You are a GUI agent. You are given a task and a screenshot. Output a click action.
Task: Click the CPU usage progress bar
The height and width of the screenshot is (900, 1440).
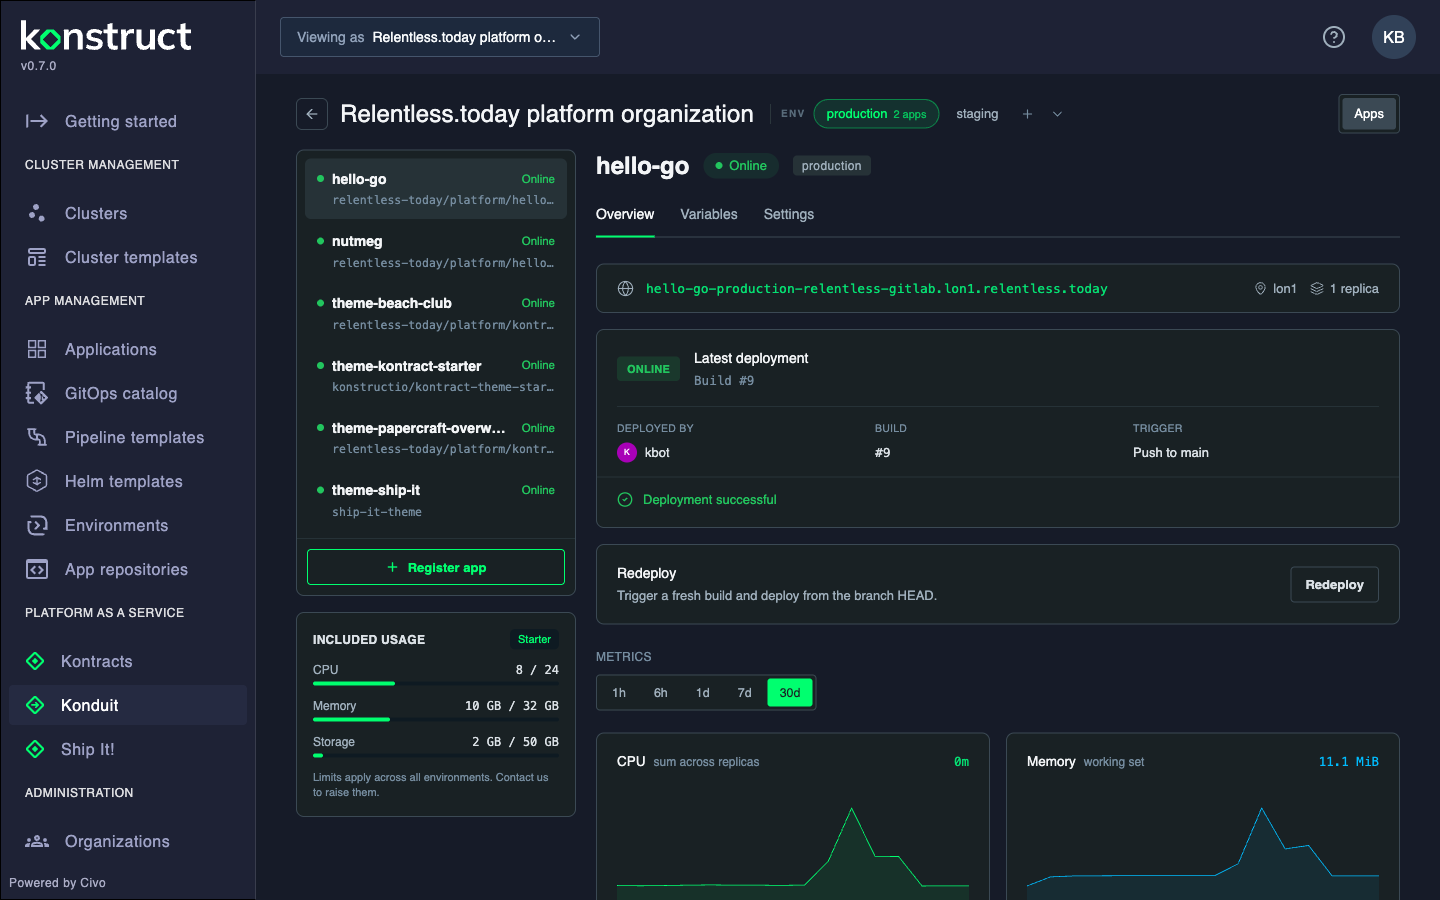point(436,683)
